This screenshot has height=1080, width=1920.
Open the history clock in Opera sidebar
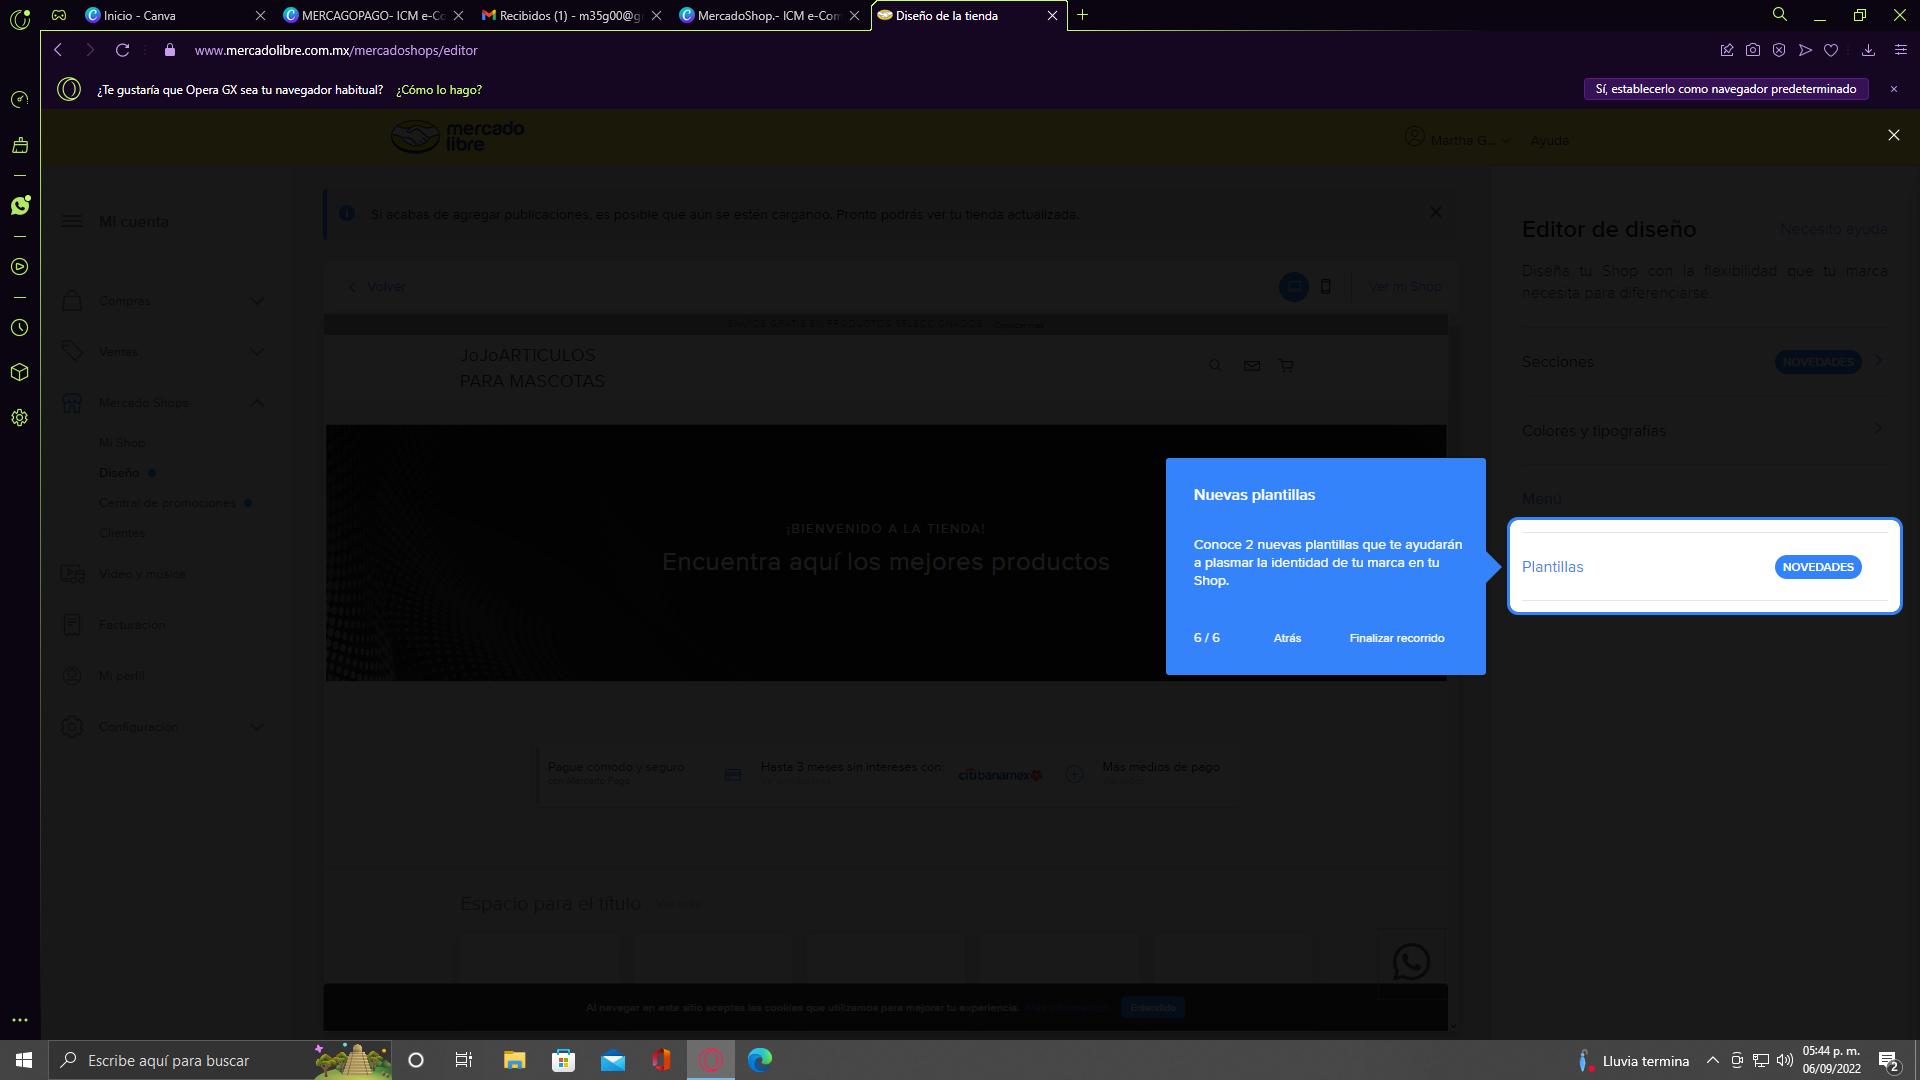pyautogui.click(x=20, y=328)
